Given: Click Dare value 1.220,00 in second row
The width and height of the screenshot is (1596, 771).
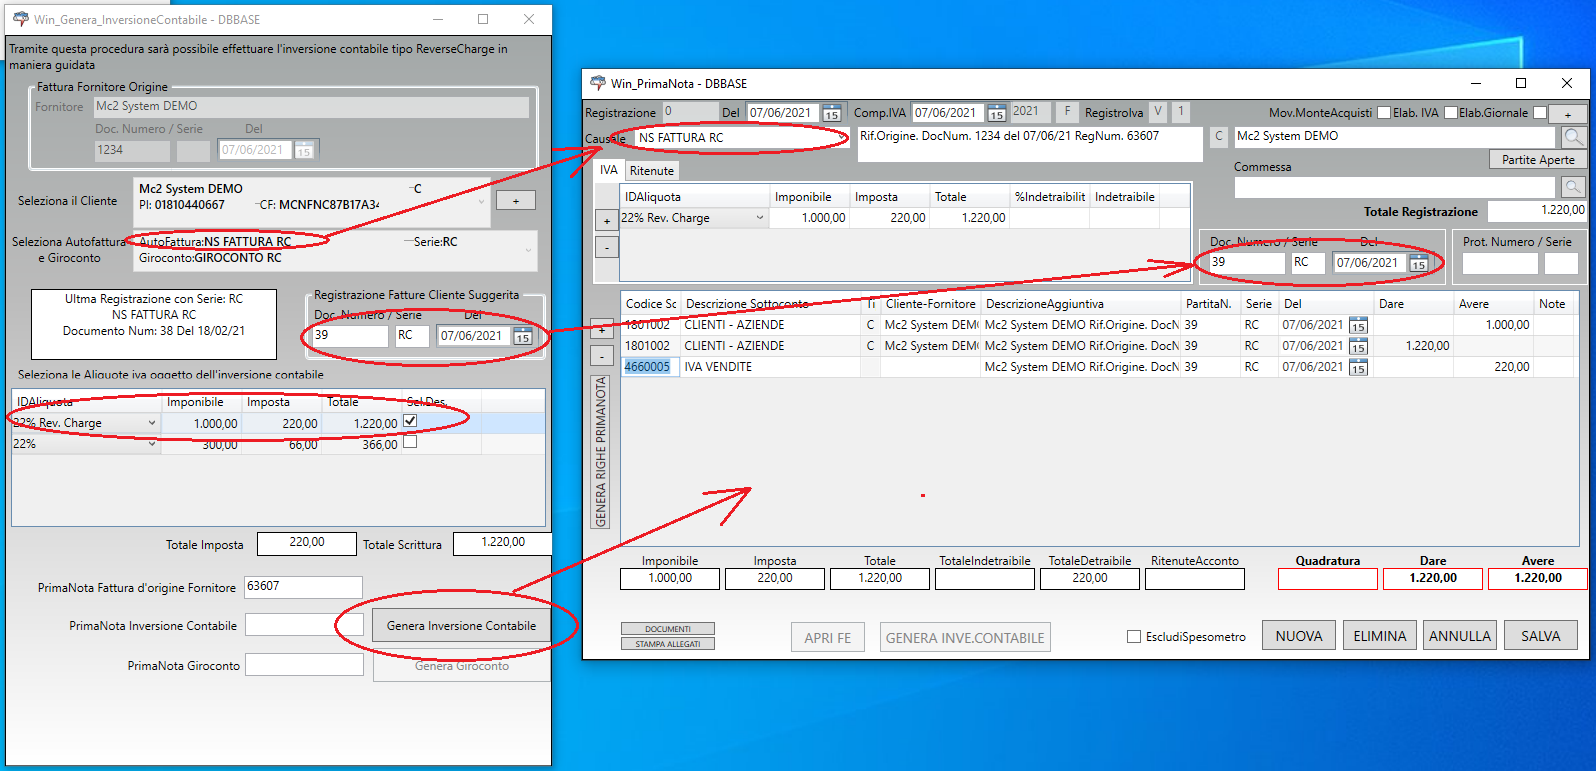Looking at the screenshot, I should click(x=1413, y=346).
